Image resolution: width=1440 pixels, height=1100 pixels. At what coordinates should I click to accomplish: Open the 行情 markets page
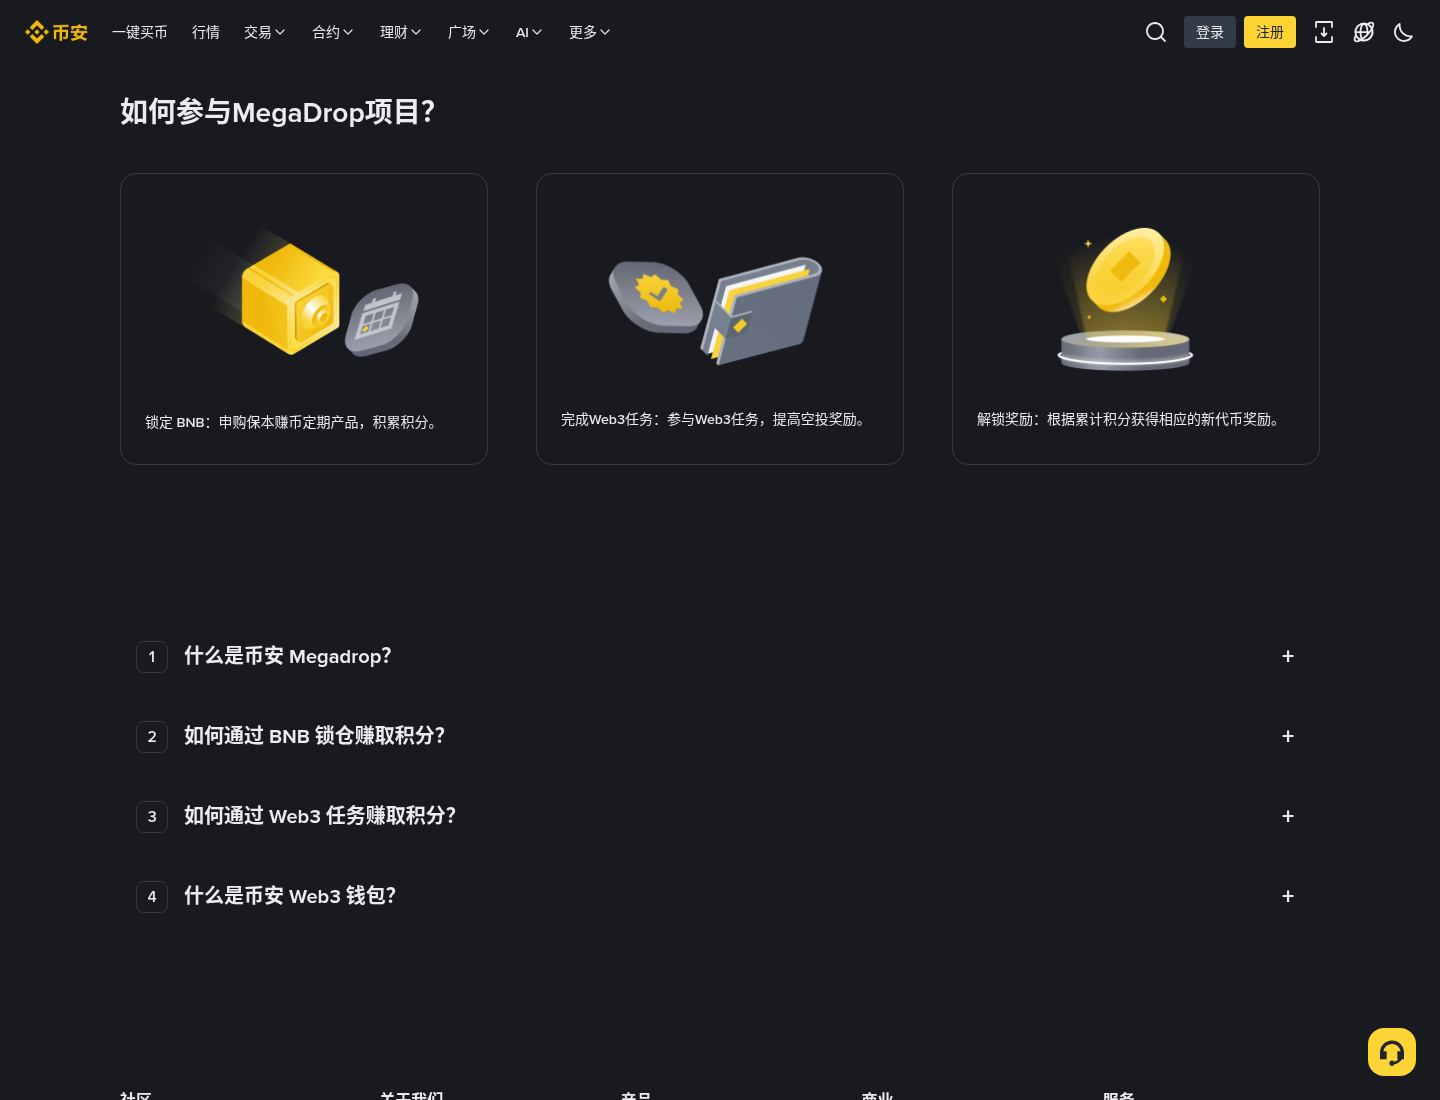click(206, 32)
